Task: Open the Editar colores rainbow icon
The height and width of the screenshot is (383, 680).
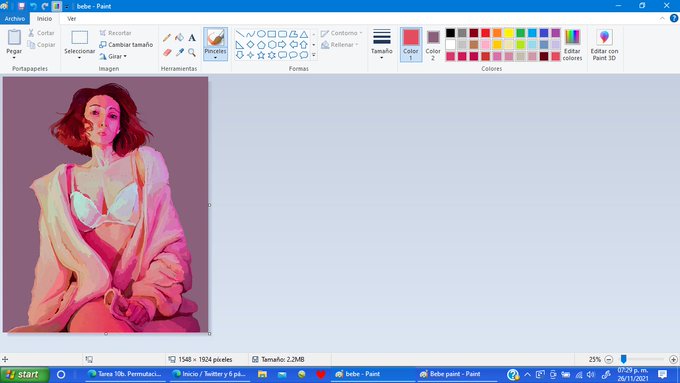Action: tap(572, 37)
